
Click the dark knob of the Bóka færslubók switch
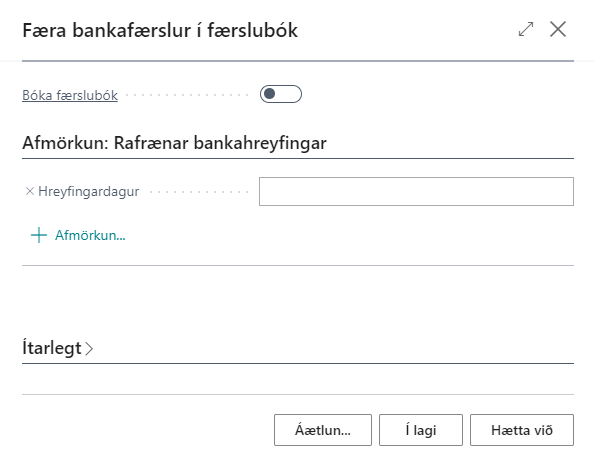269,94
